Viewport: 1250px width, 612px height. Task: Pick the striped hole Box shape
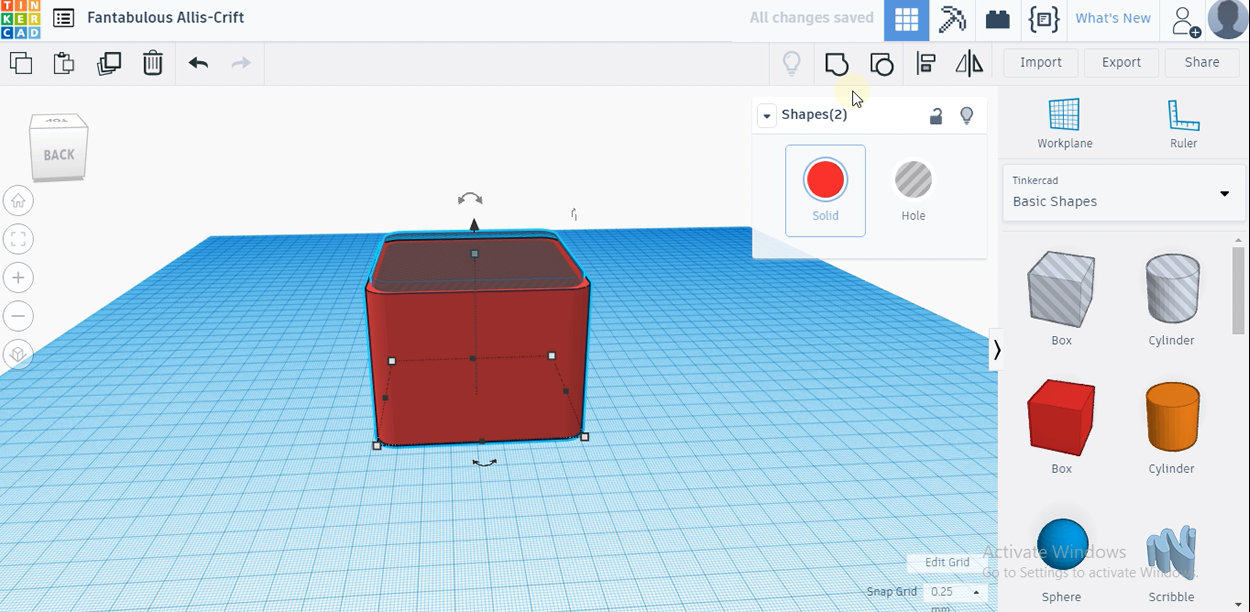[x=1061, y=289]
